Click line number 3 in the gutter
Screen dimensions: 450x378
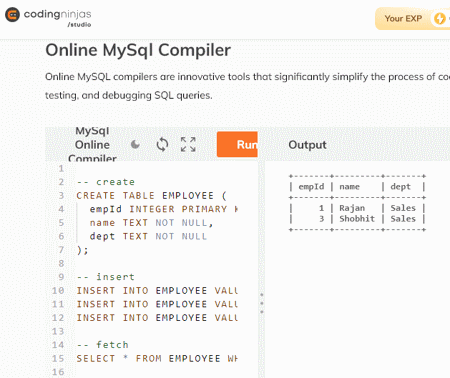pyautogui.click(x=61, y=196)
